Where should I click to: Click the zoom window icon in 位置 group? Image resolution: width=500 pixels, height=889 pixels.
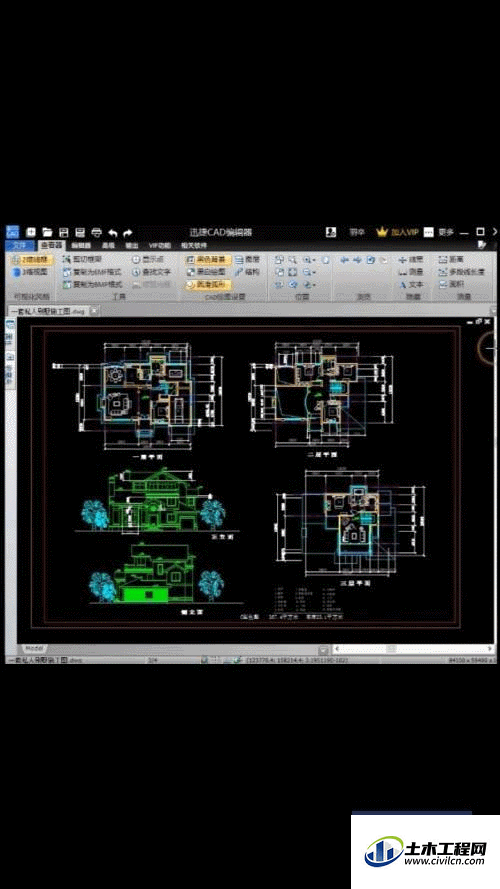[279, 260]
